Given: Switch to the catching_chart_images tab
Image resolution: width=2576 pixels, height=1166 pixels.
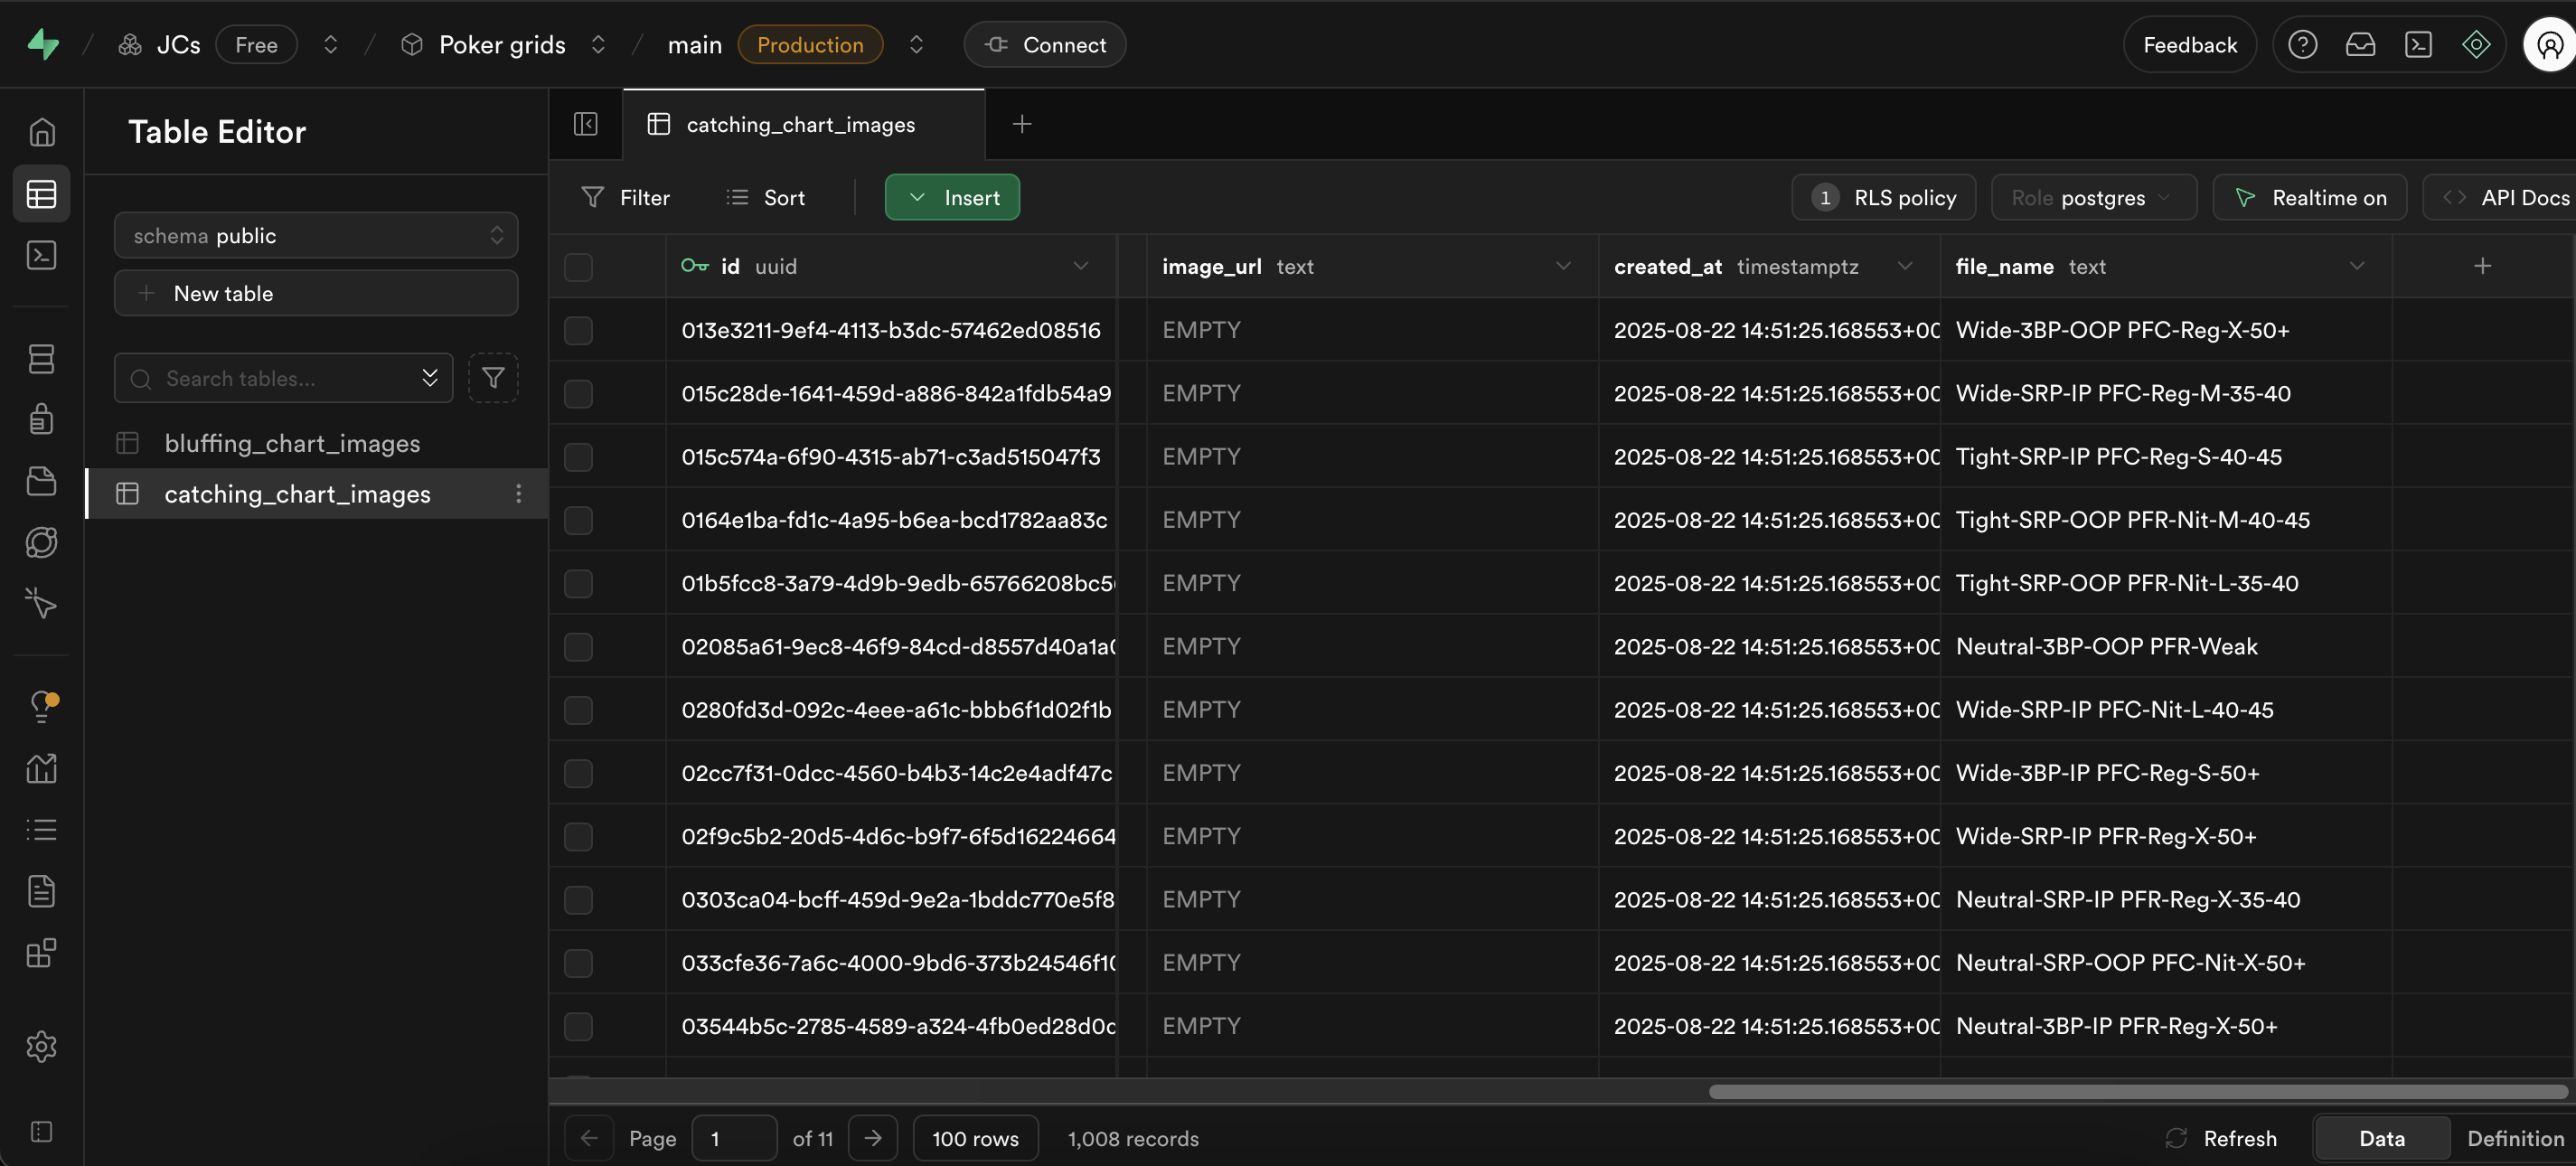Looking at the screenshot, I should coord(804,124).
